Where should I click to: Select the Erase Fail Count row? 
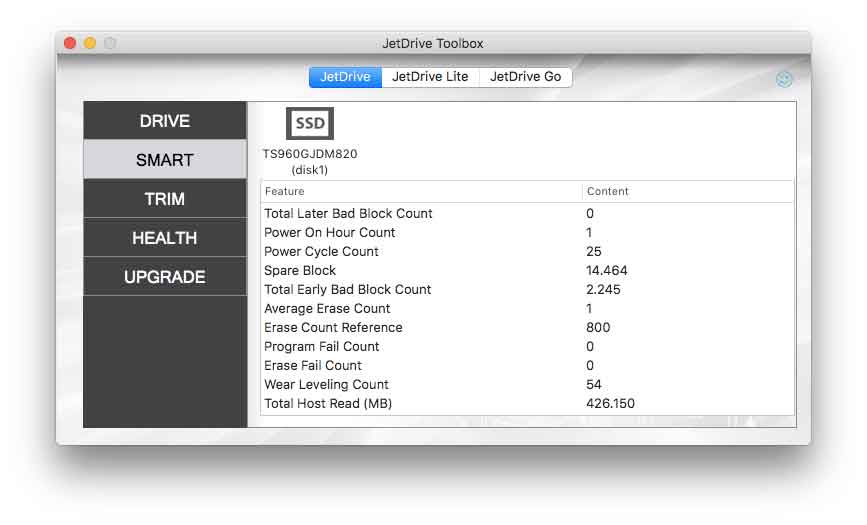pos(527,365)
